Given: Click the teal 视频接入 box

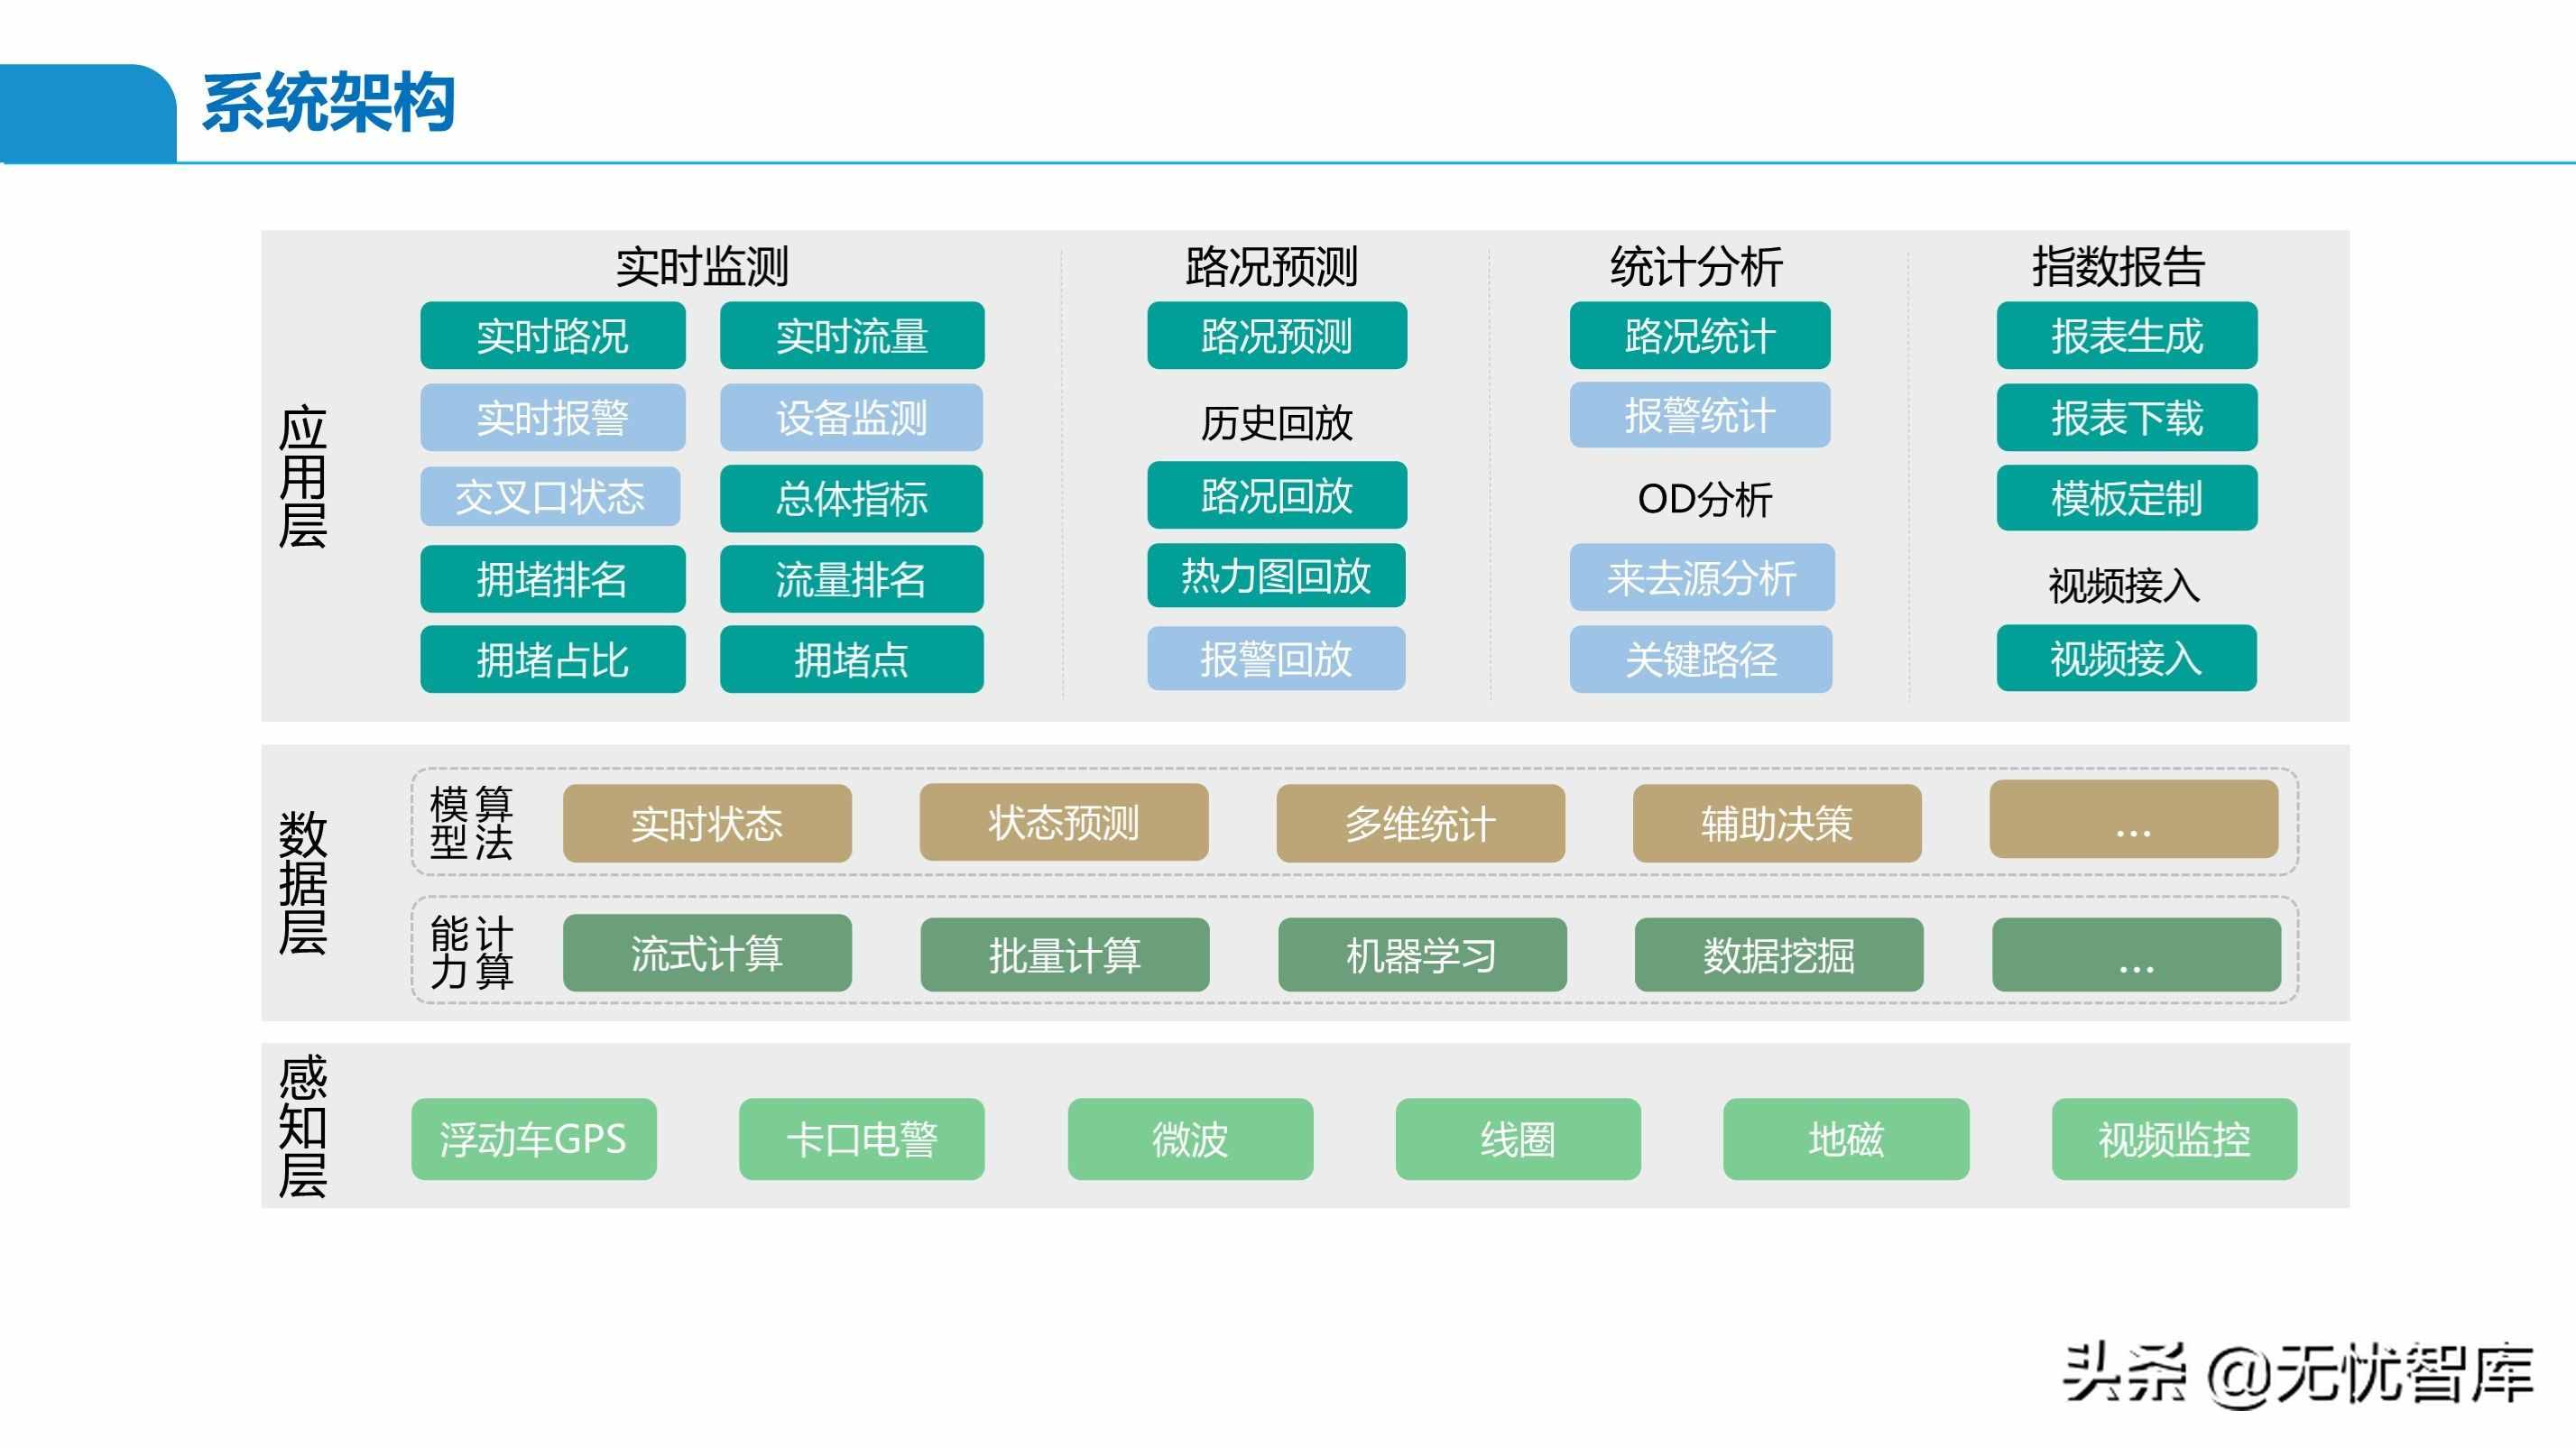Looking at the screenshot, I should (x=2126, y=658).
